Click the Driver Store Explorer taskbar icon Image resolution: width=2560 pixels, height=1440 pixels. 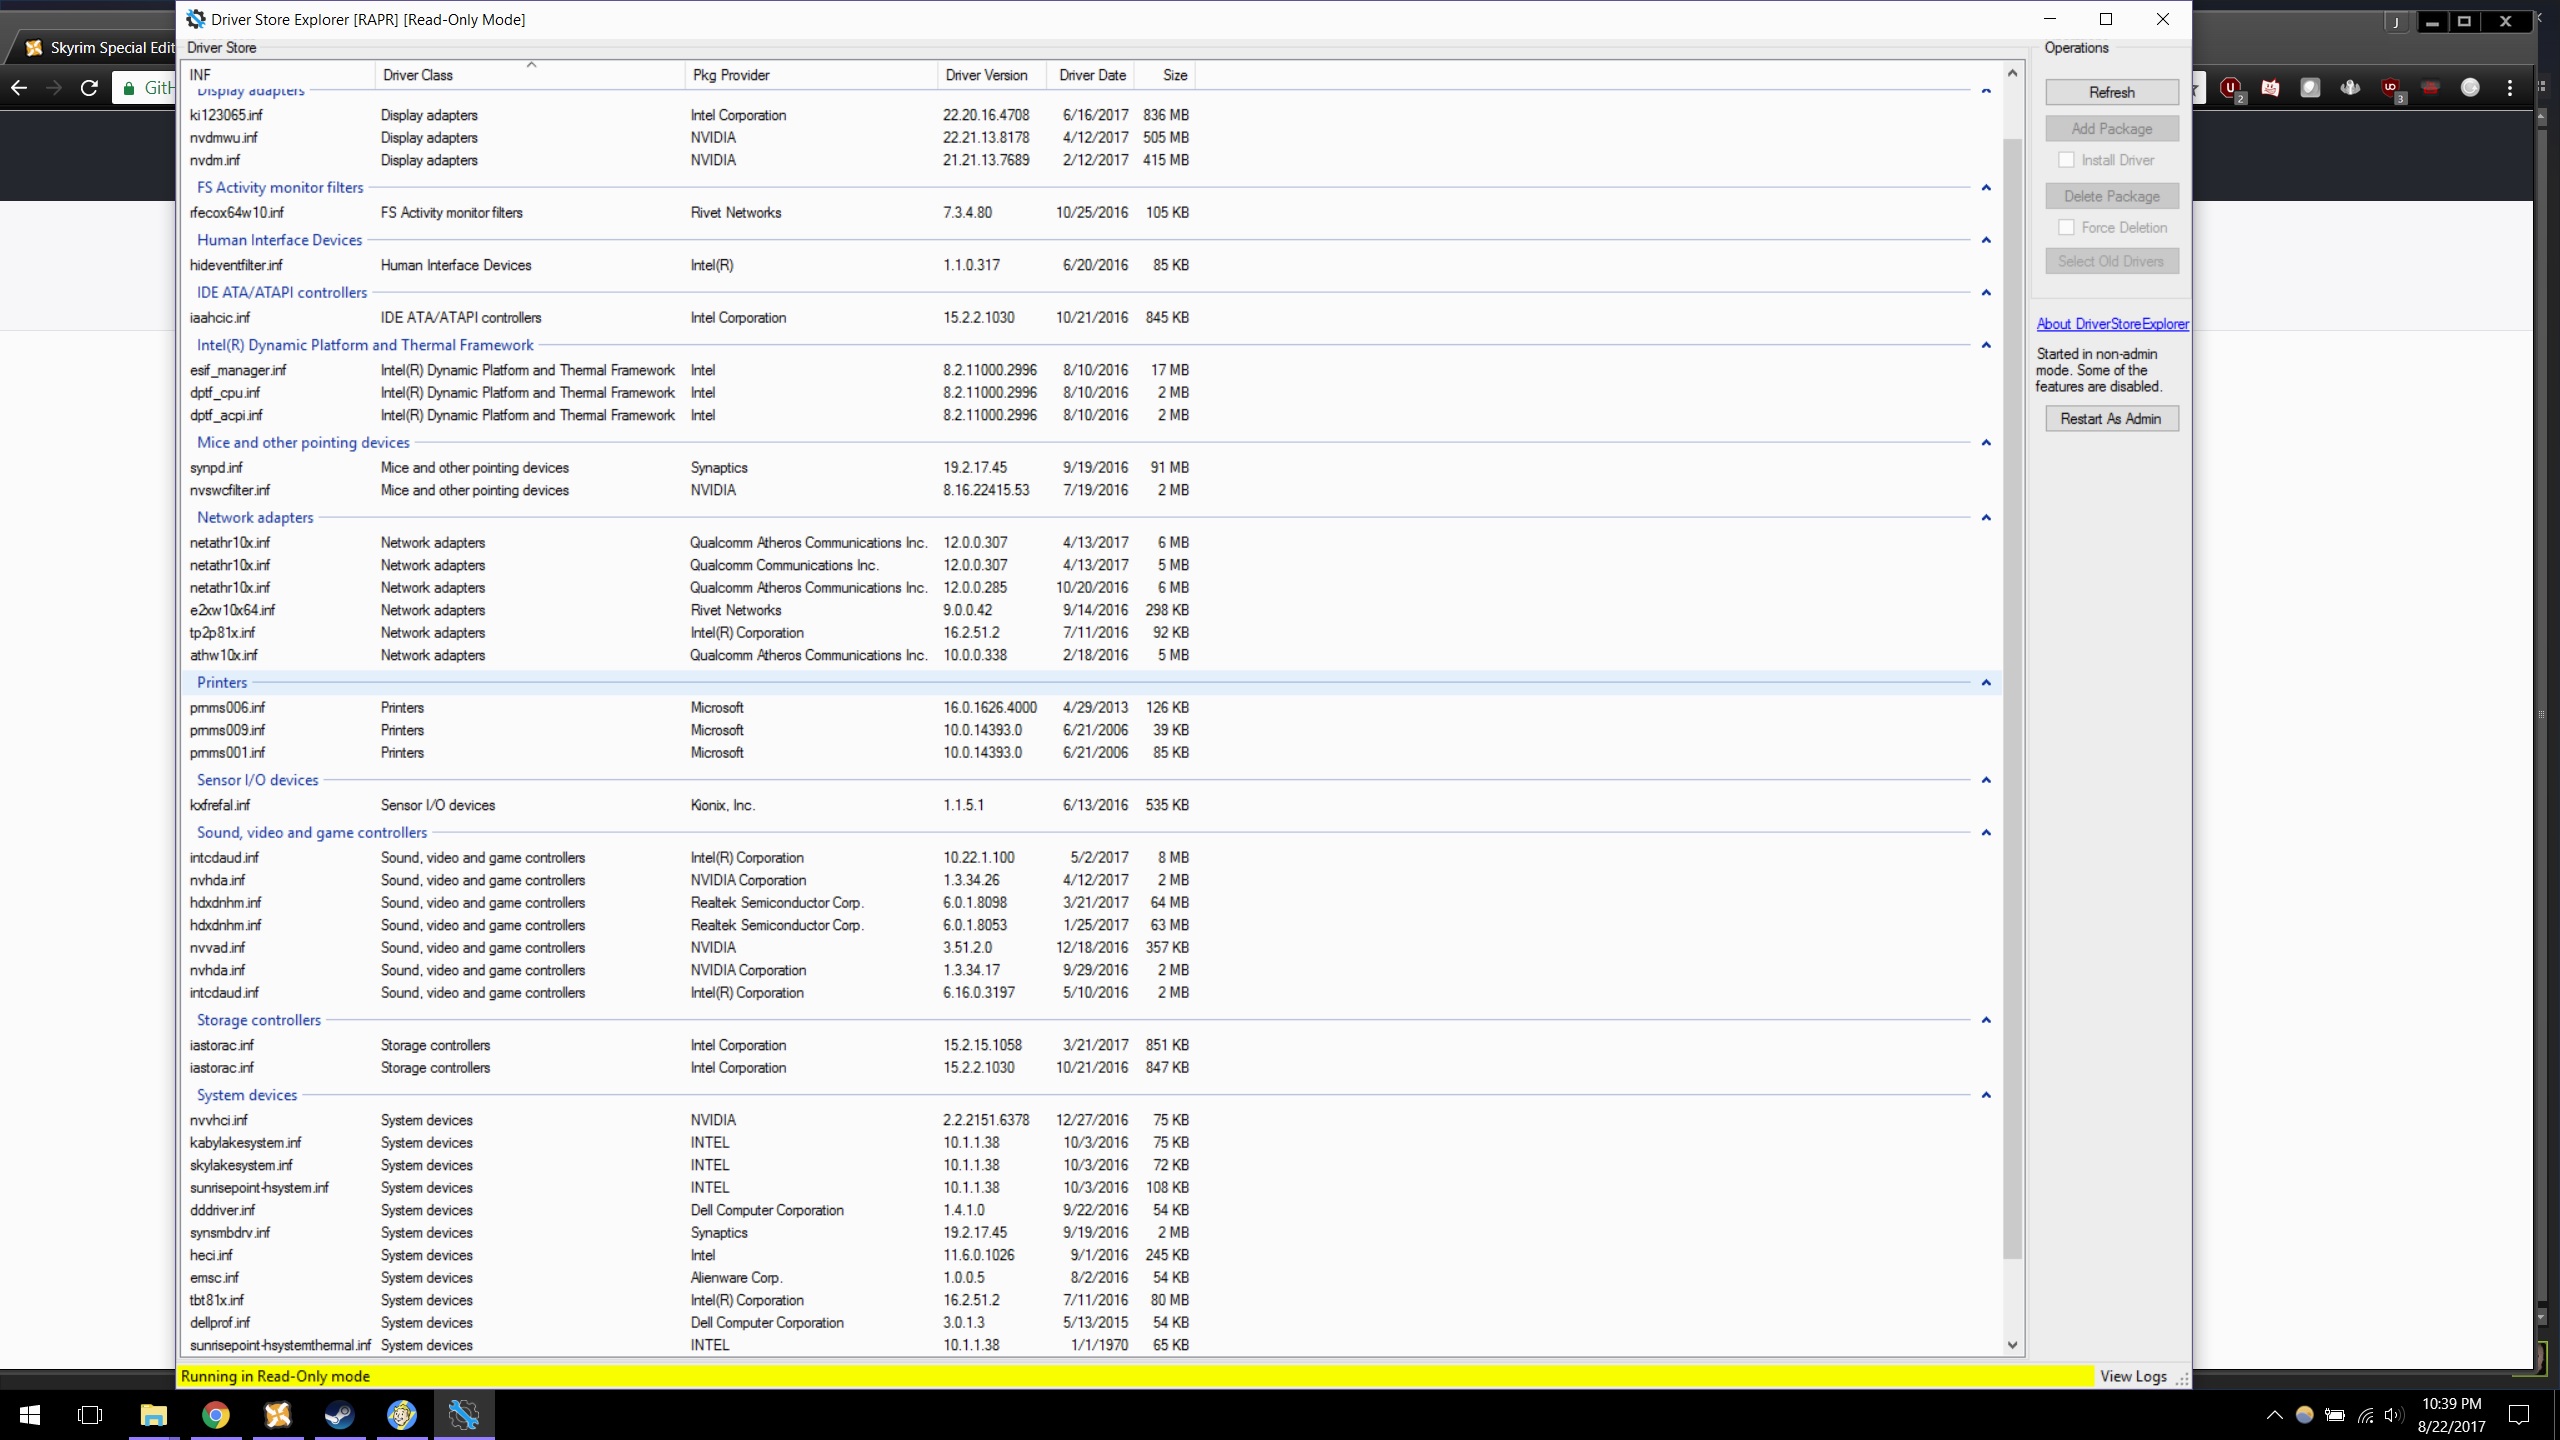pos(464,1415)
